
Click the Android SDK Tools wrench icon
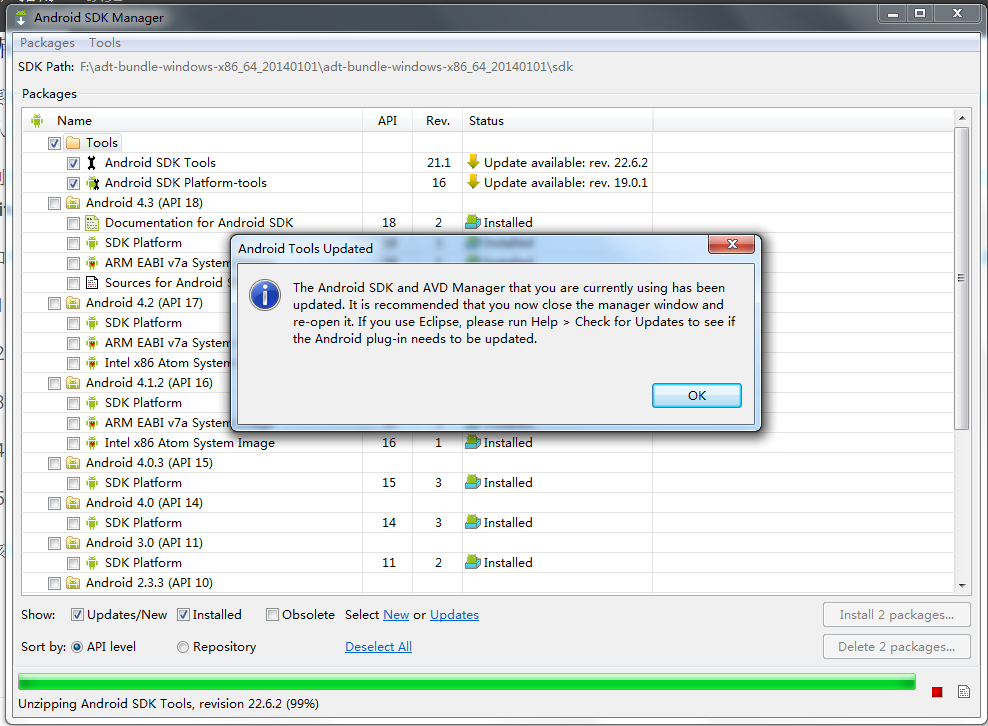(x=92, y=163)
